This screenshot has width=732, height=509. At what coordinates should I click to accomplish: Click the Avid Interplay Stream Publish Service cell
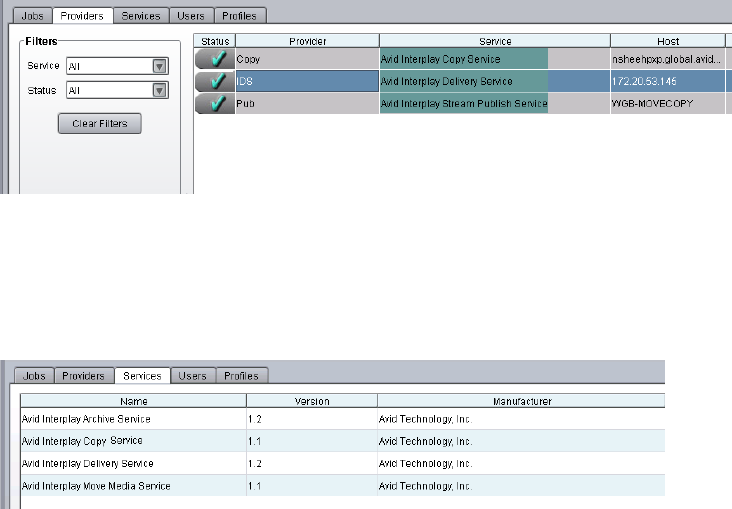coord(495,103)
